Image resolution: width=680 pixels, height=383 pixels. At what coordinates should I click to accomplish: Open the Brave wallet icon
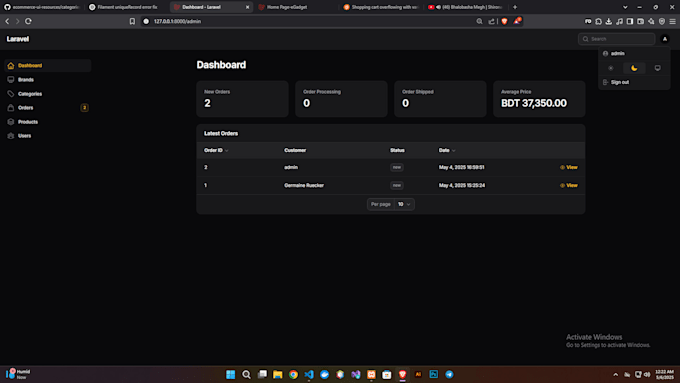pyautogui.click(x=641, y=21)
